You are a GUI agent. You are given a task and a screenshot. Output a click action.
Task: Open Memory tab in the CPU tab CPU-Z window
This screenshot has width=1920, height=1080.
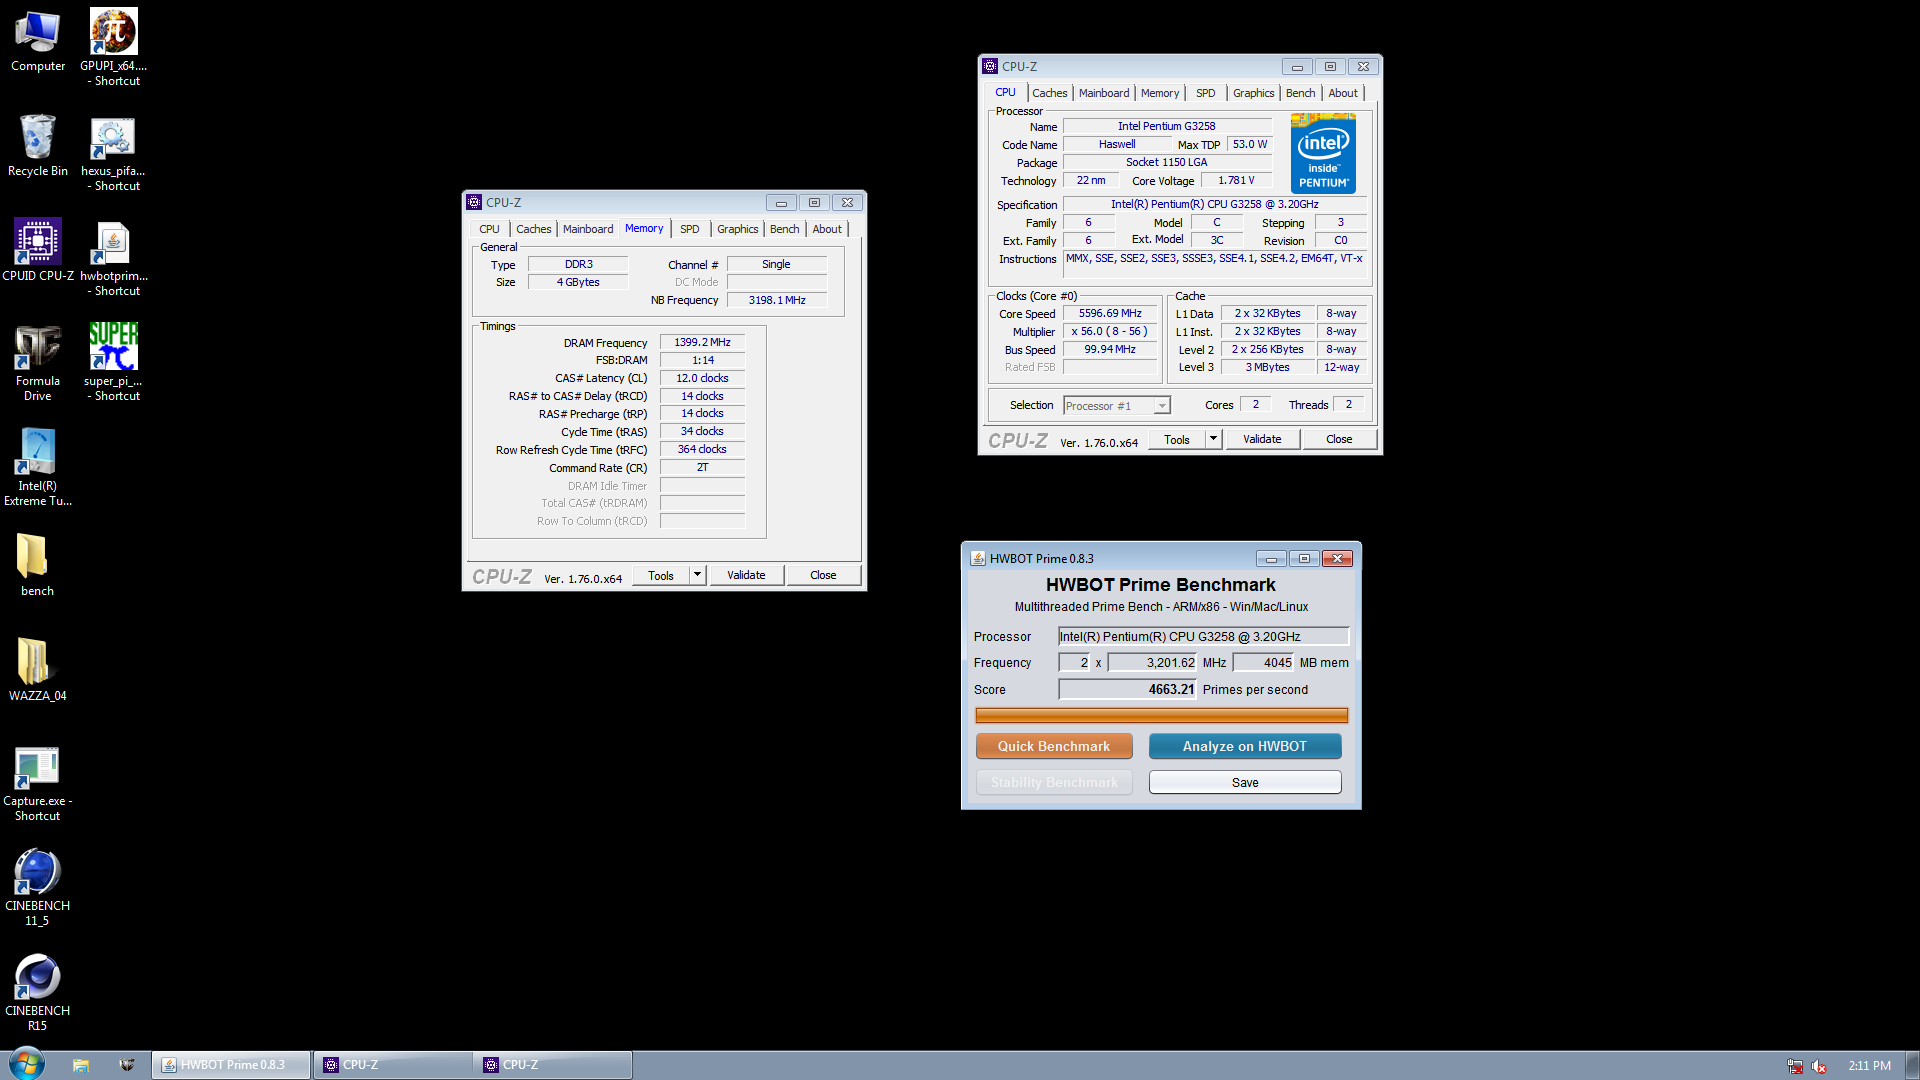(x=1160, y=93)
